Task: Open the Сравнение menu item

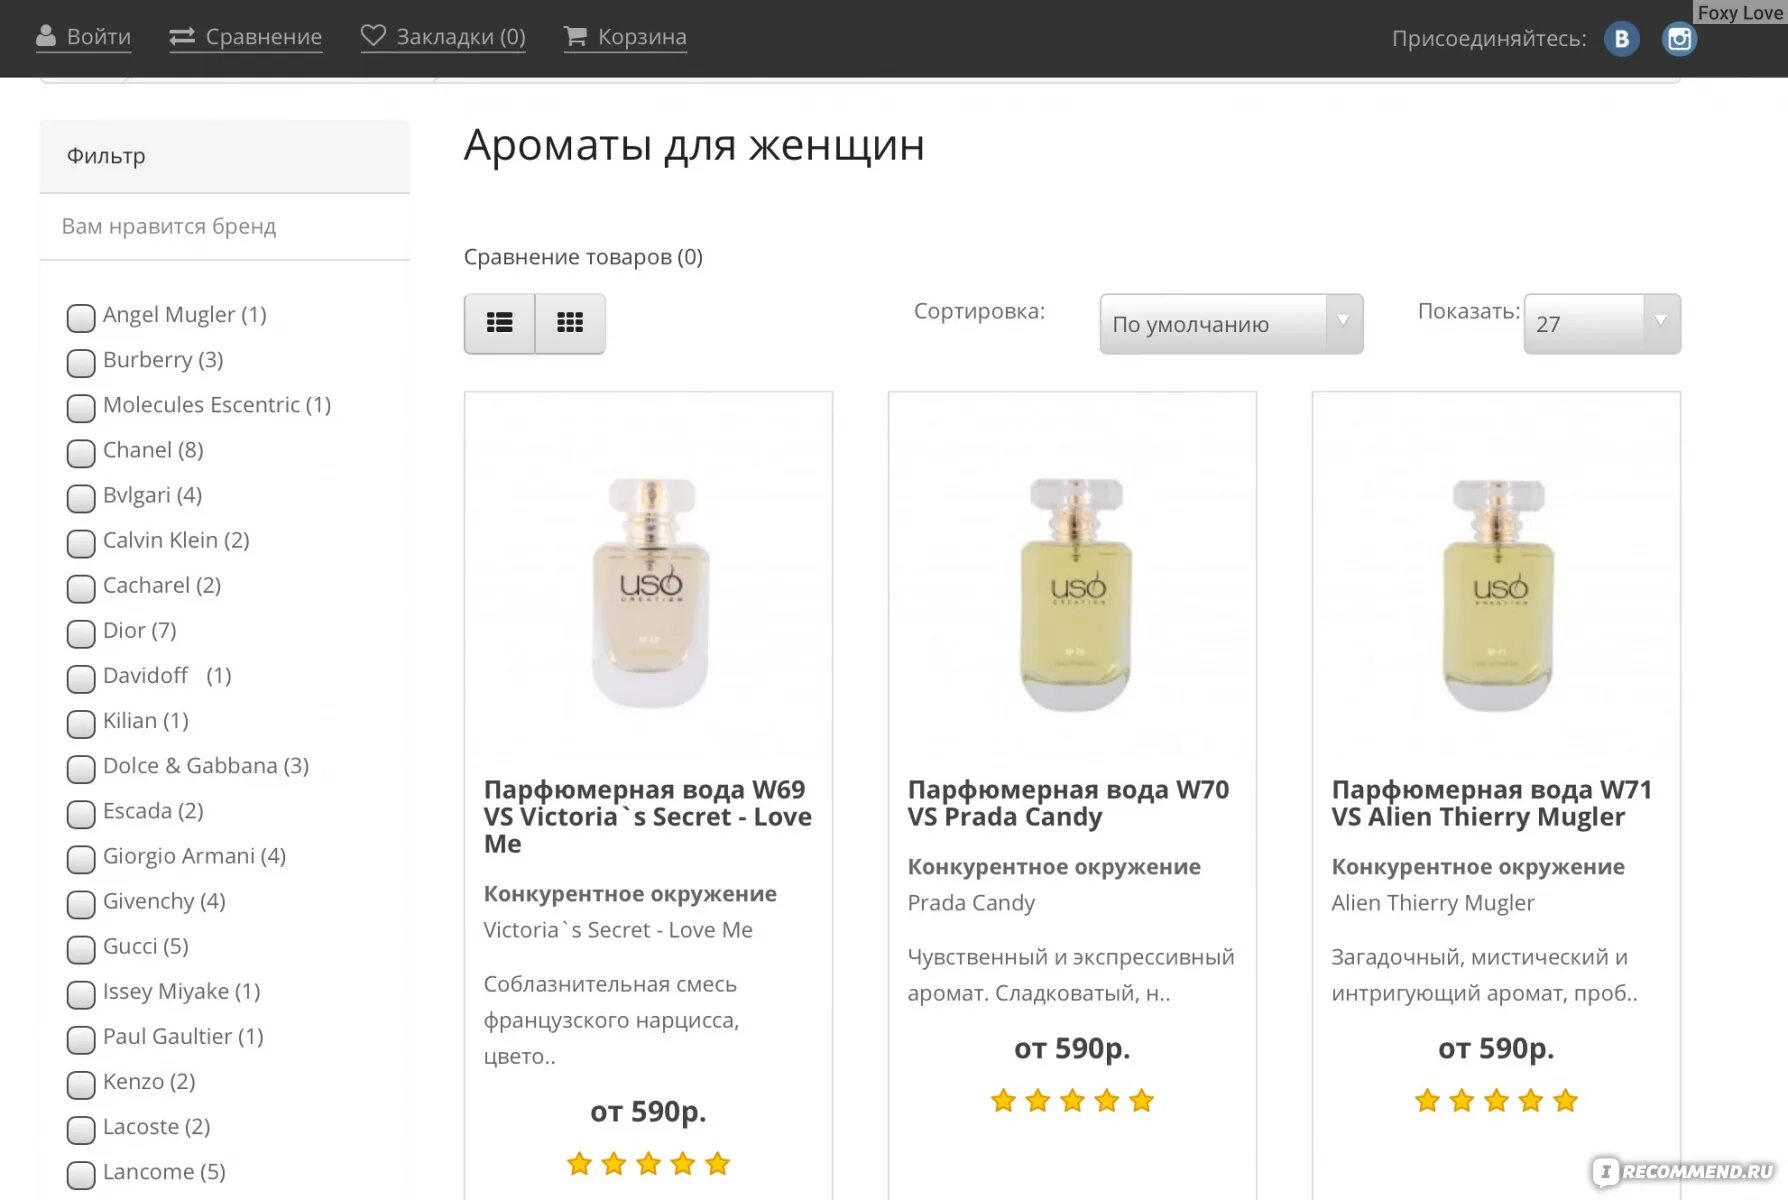Action: click(x=264, y=37)
